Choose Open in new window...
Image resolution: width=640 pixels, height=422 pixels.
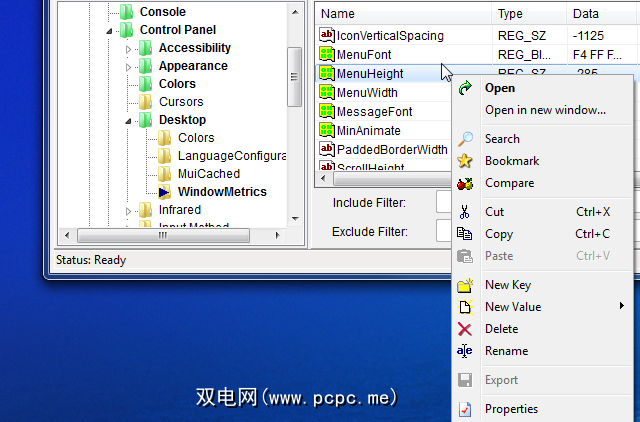(542, 110)
